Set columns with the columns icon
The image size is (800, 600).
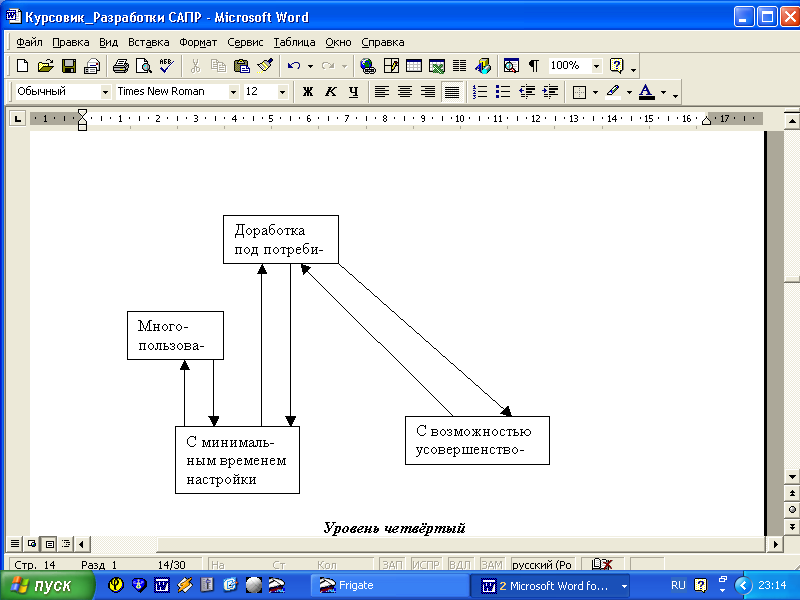point(460,66)
